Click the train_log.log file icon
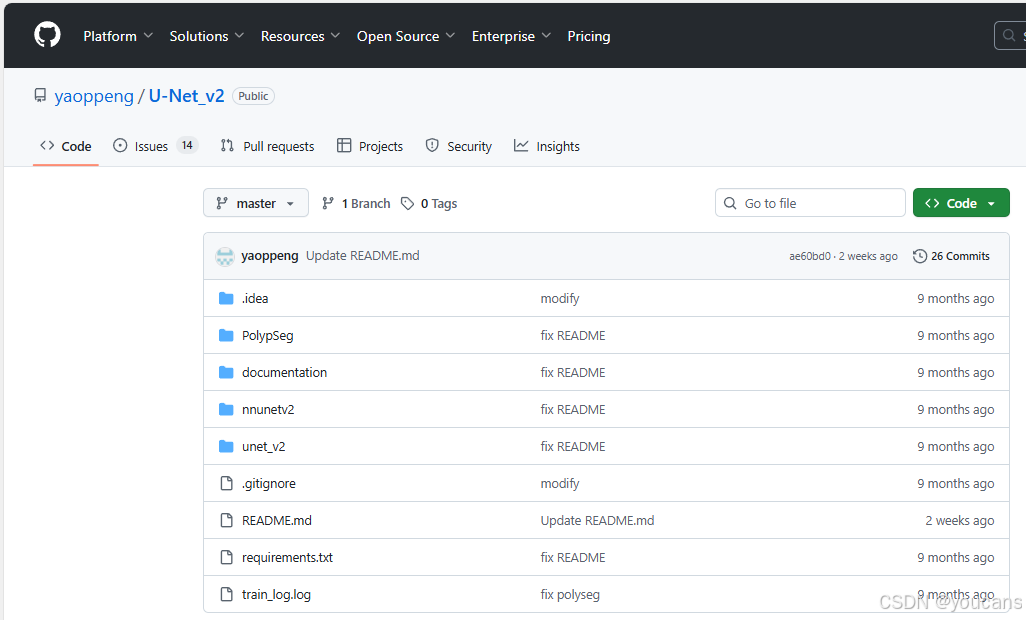 pyautogui.click(x=226, y=594)
